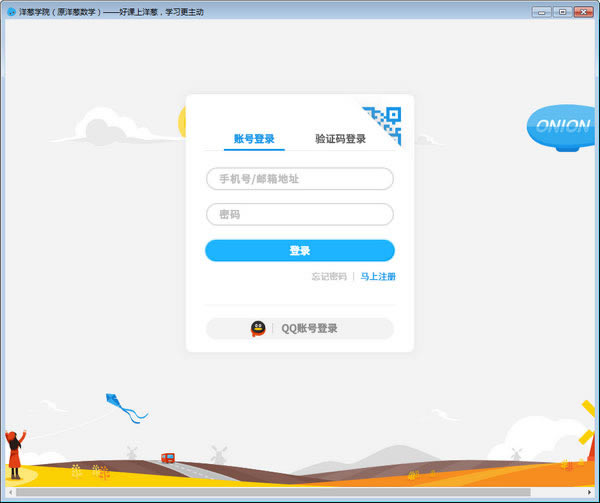The height and width of the screenshot is (503, 600).
Task: Switch to the 验证码登录 tab
Action: tap(340, 139)
